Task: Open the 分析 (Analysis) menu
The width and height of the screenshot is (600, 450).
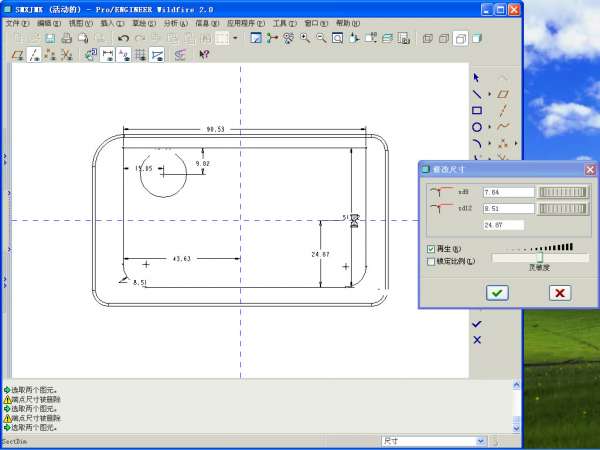Action: tap(176, 23)
